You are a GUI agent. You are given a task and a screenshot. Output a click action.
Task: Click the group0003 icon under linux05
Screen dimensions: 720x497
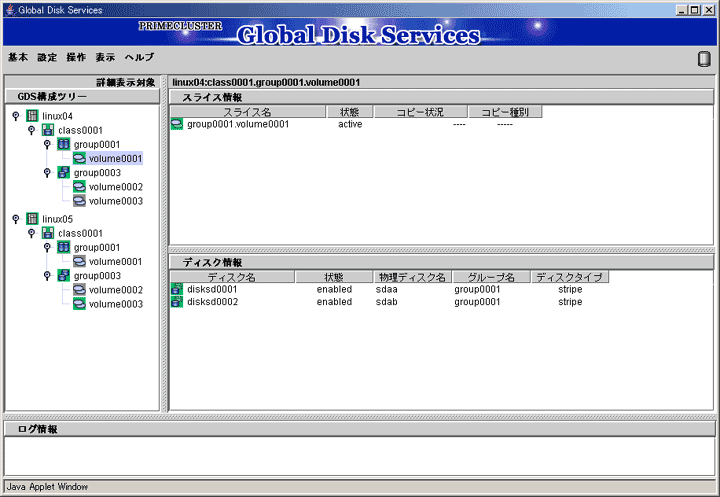coord(63,276)
